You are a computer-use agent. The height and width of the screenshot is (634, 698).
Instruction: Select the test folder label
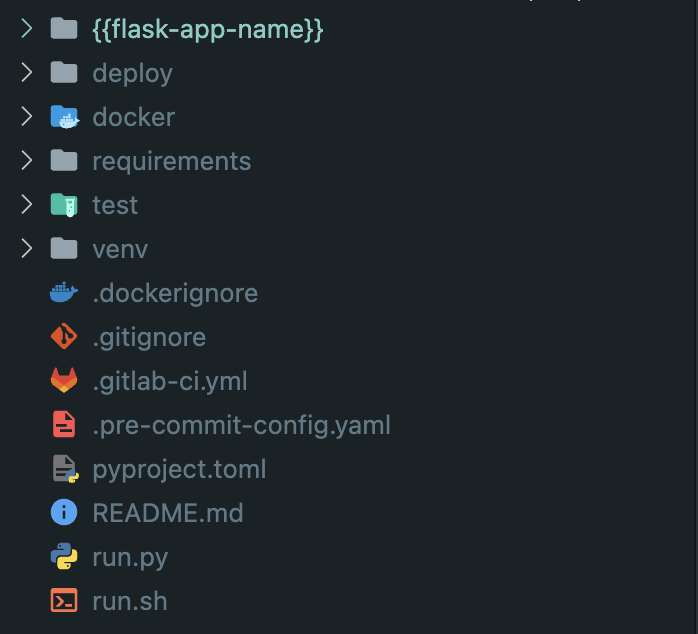[115, 205]
